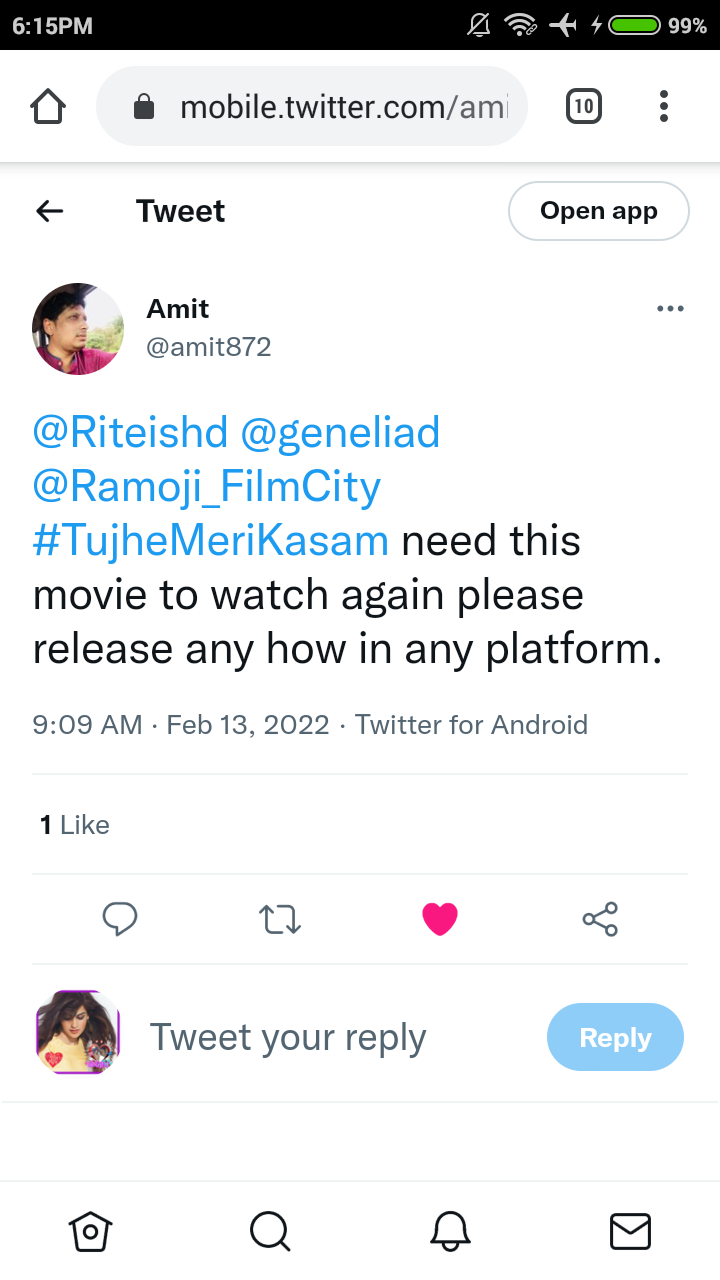Open the @Riteishd mention link
720x1280 pixels.
point(130,433)
